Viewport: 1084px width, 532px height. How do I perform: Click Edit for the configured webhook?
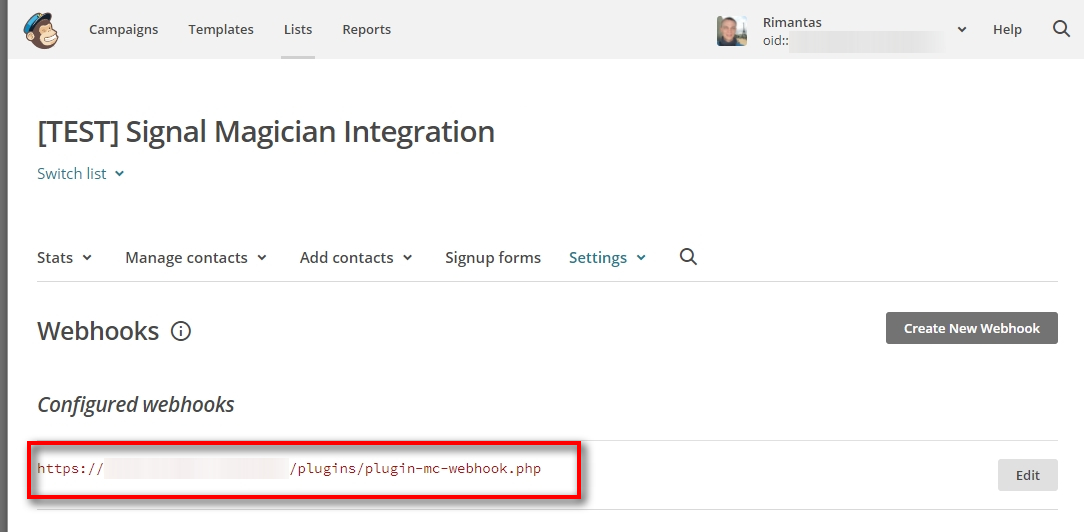point(1027,475)
